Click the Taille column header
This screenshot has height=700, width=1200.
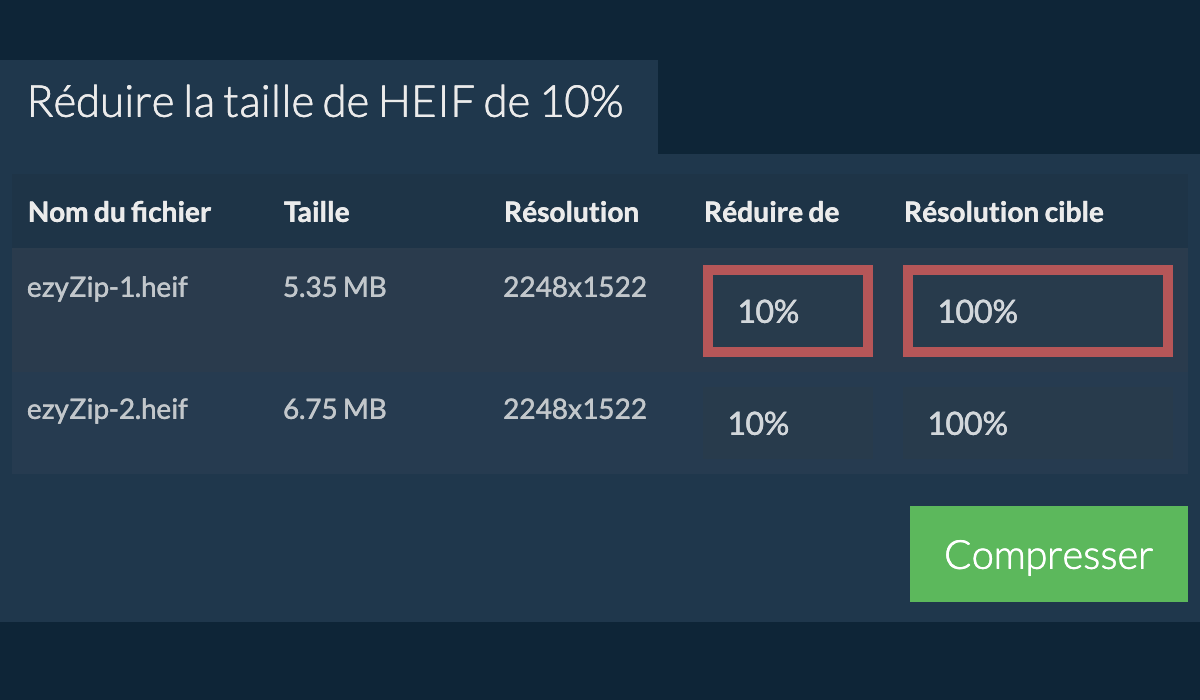(316, 212)
